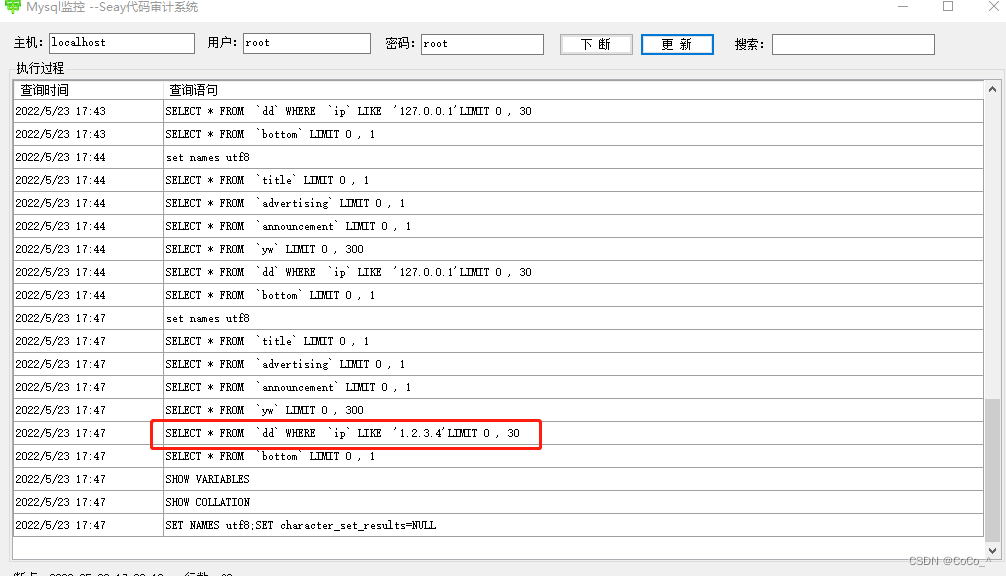Viewport: 1006px width, 576px height.
Task: Focus the 用户 root input field
Action: pos(307,43)
